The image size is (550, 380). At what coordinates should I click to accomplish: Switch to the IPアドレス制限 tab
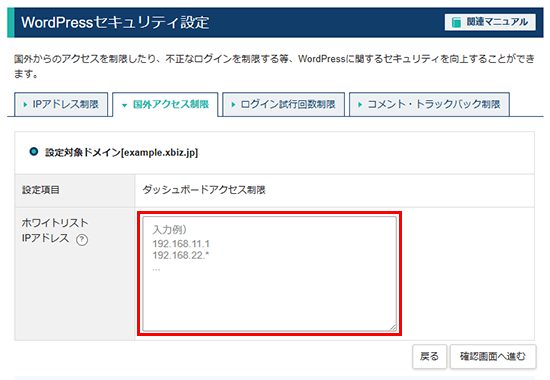61,104
